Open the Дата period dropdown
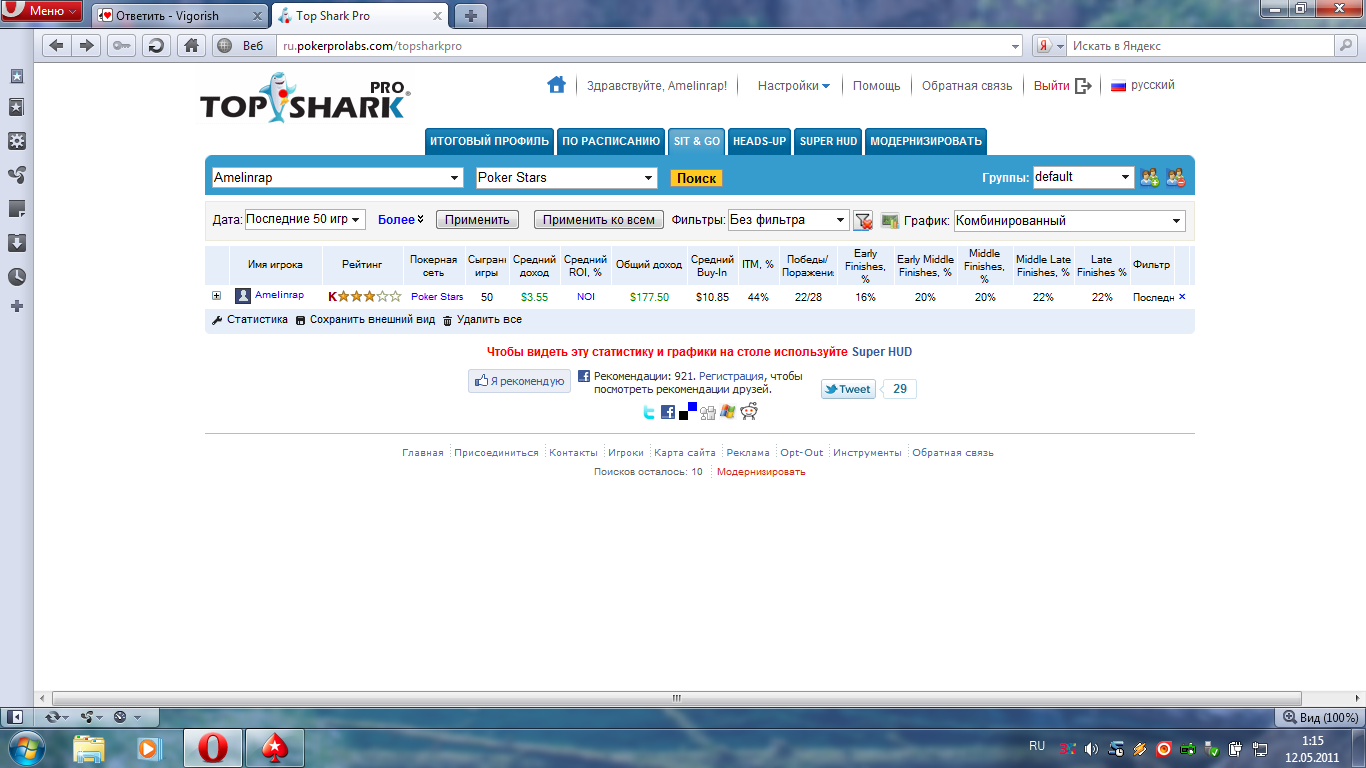 (x=305, y=220)
